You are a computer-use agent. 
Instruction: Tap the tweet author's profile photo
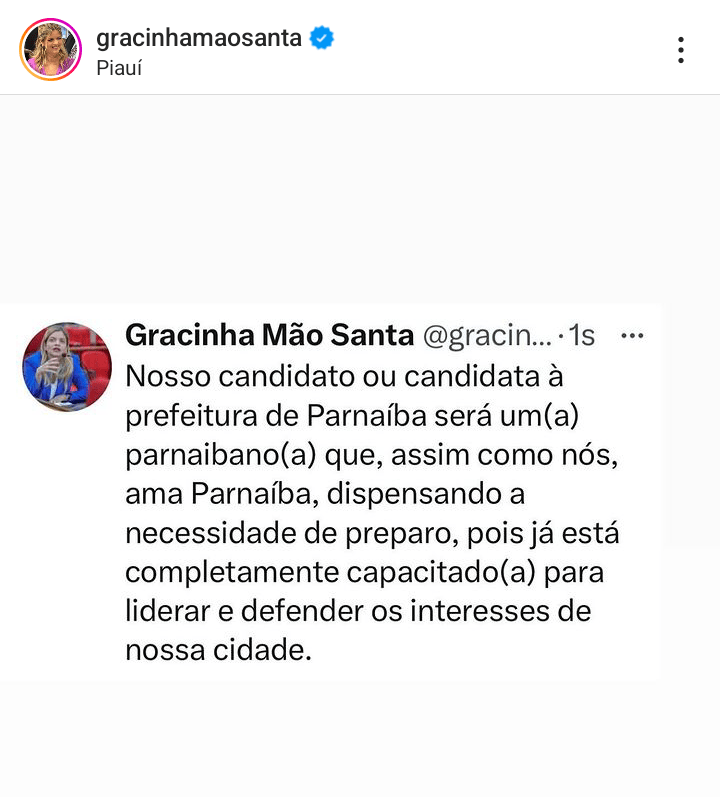coord(67,367)
